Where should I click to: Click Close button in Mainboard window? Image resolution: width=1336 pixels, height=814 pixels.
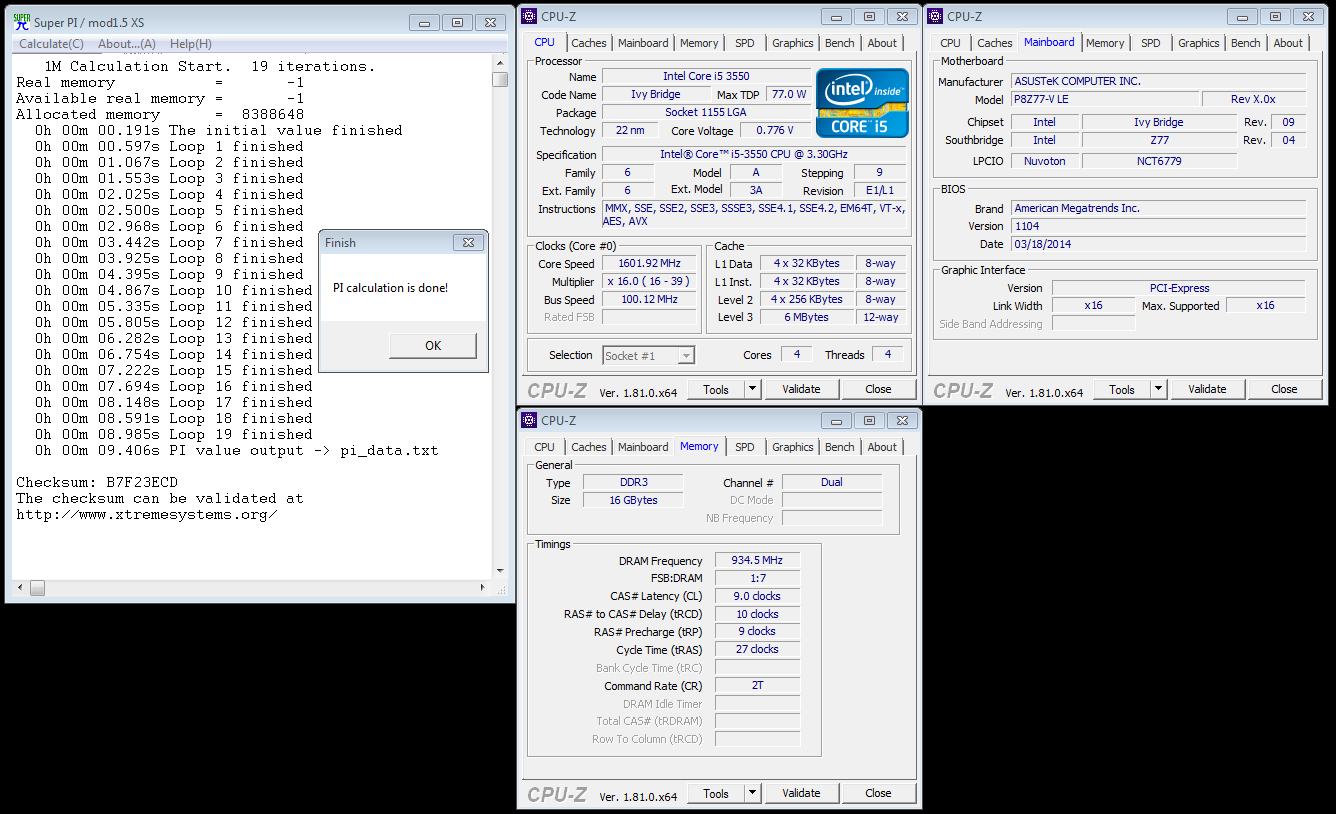[1284, 389]
